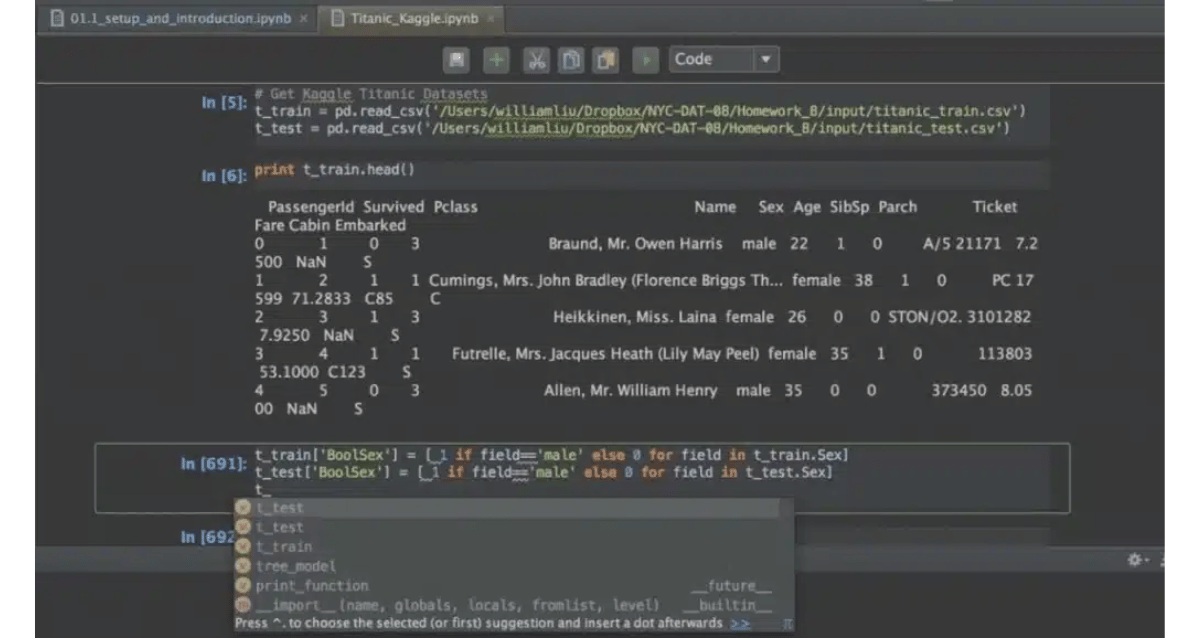
Task: Click inside the In [6] print t_train.head() cell
Action: pyautogui.click(x=600, y=171)
